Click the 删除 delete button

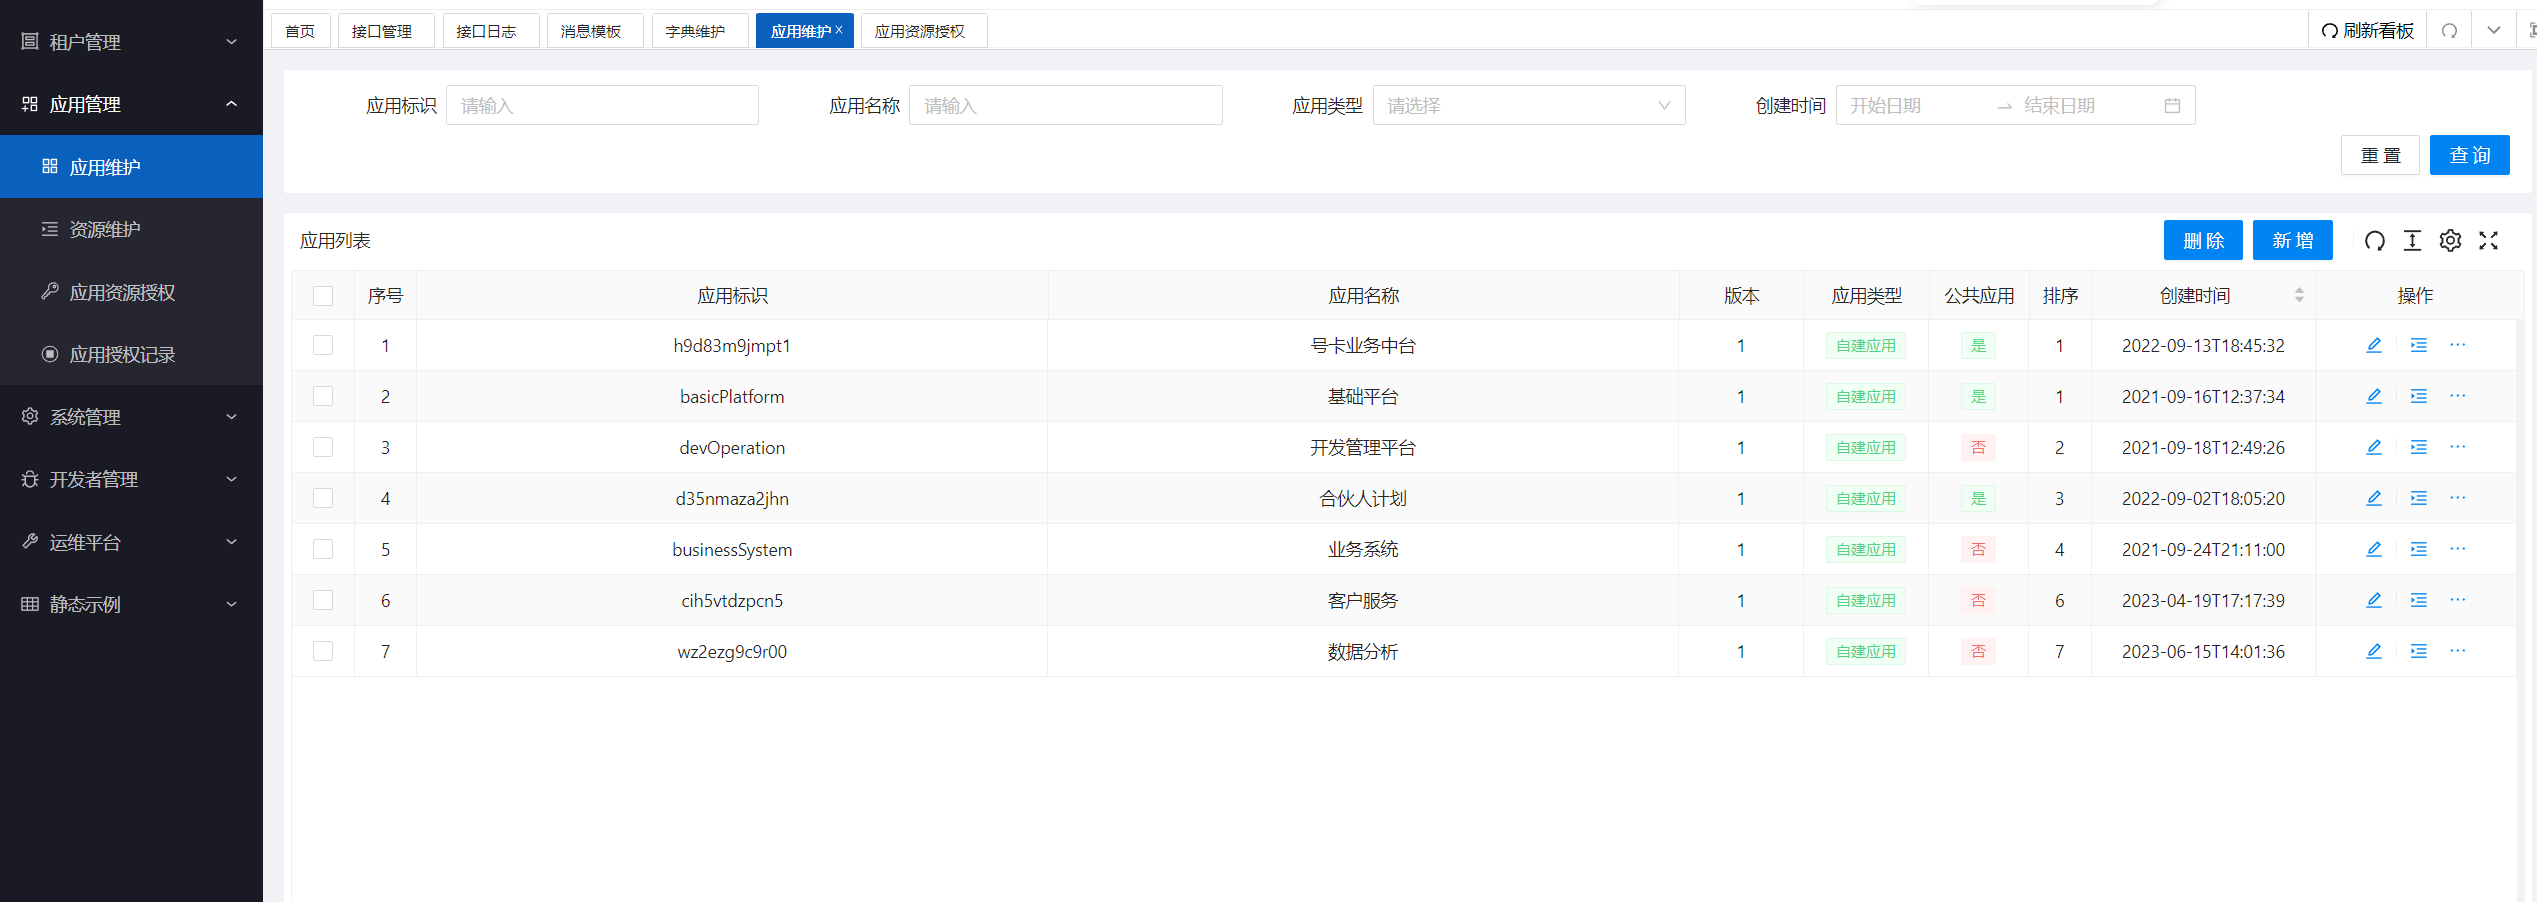[x=2203, y=240]
